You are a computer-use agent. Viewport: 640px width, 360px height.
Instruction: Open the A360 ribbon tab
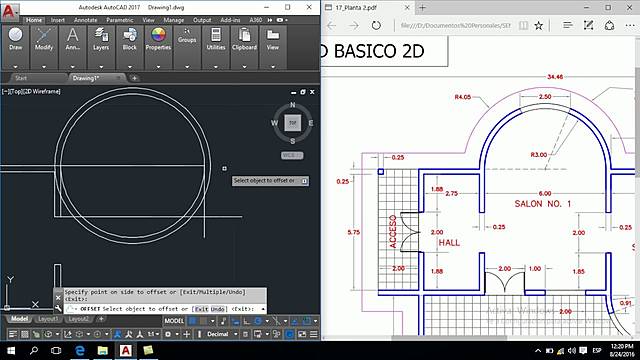256,20
